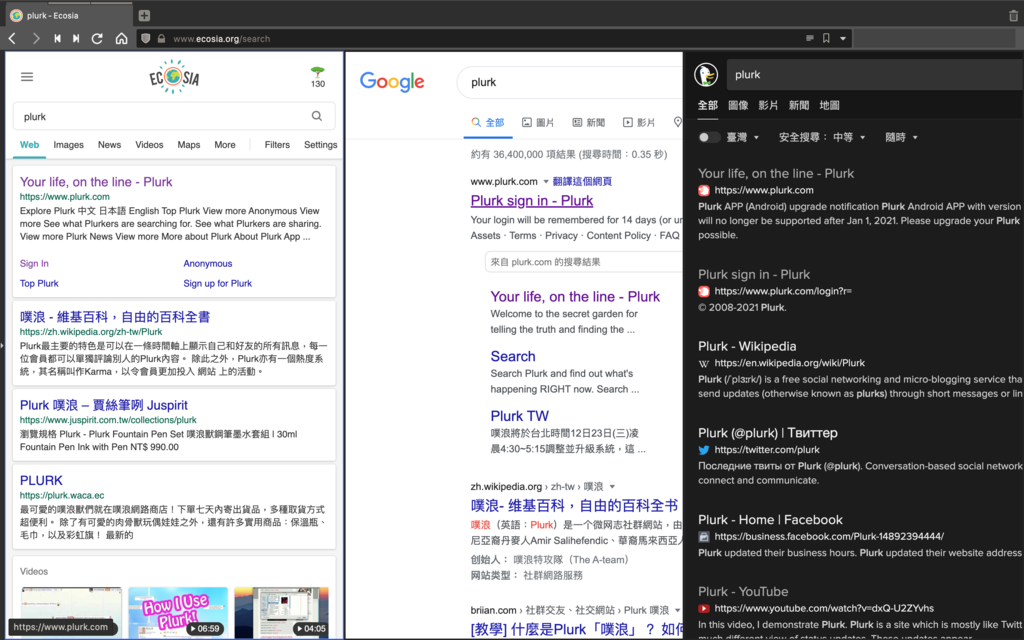Select the Ecosia Web tab
The image size is (1024, 640).
pos(29,145)
